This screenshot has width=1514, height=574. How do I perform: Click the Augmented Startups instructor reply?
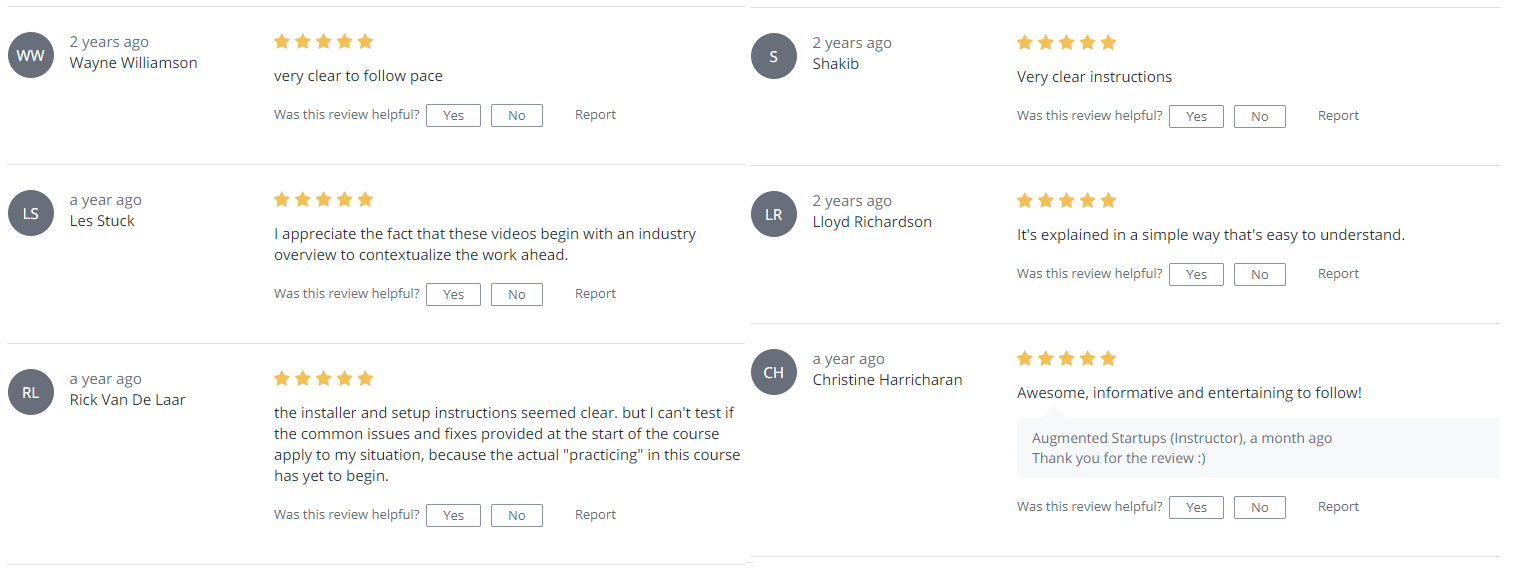pos(1258,448)
